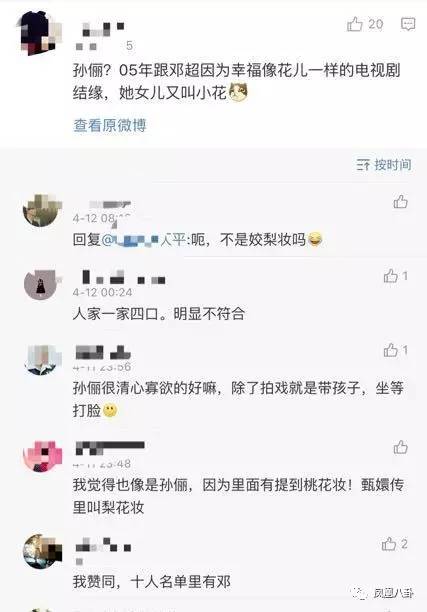Open avatar of the 清心寡欲 commenter

[43, 359]
